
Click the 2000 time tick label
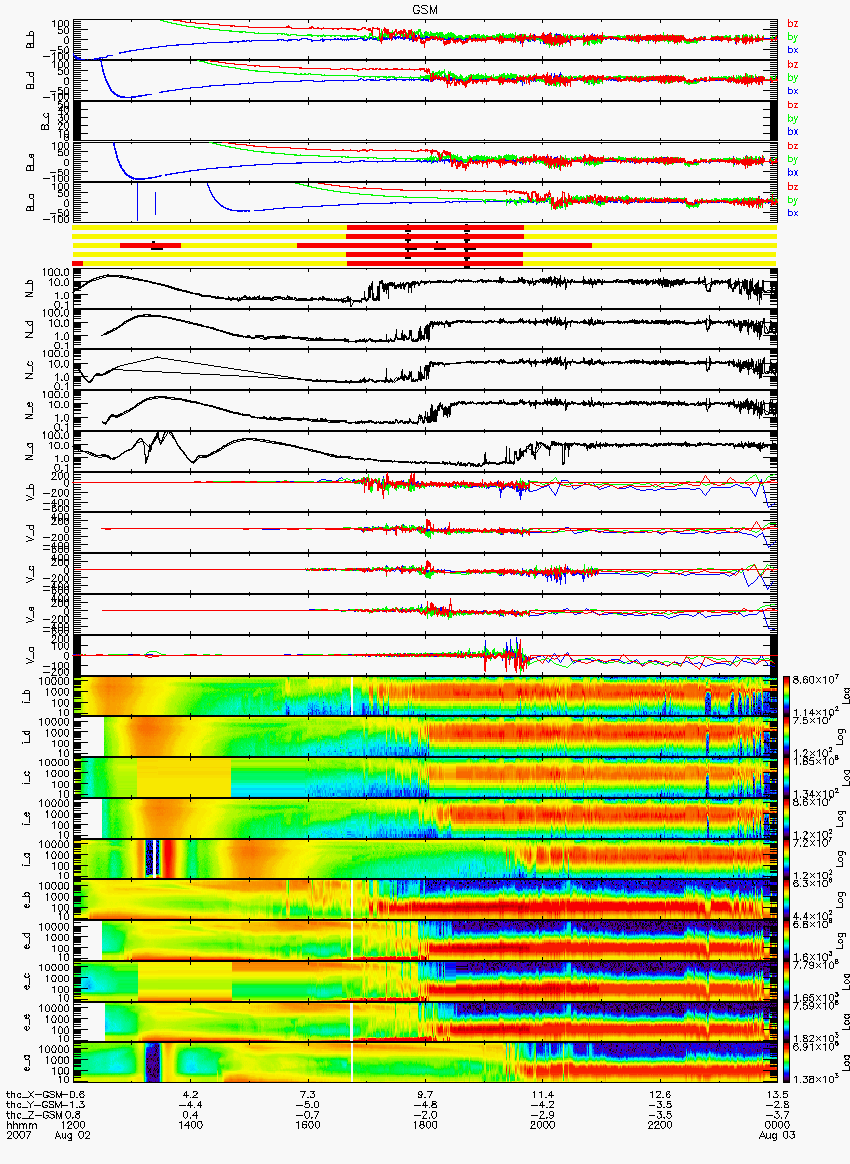tap(543, 1123)
